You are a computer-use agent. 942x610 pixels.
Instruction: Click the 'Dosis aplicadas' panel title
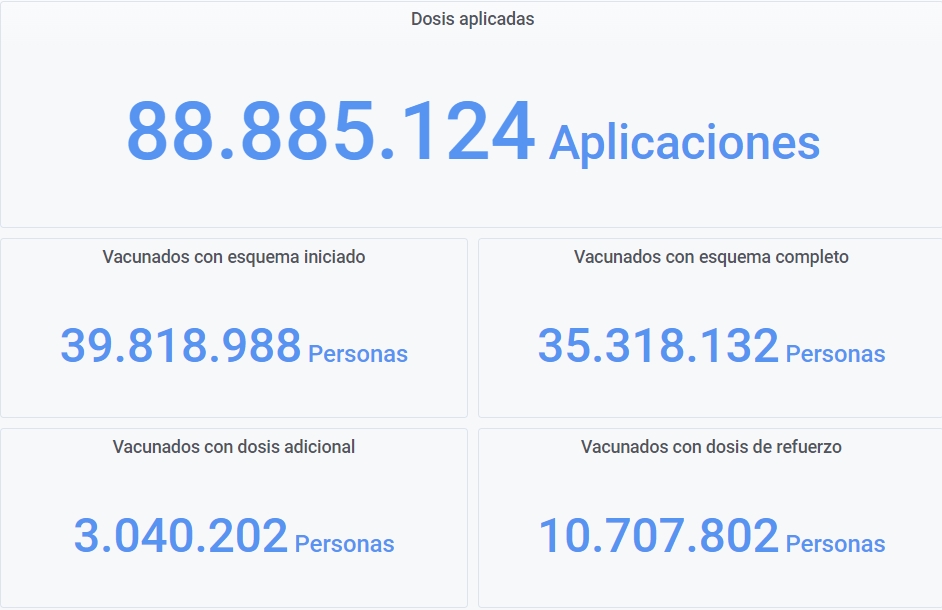tap(472, 19)
